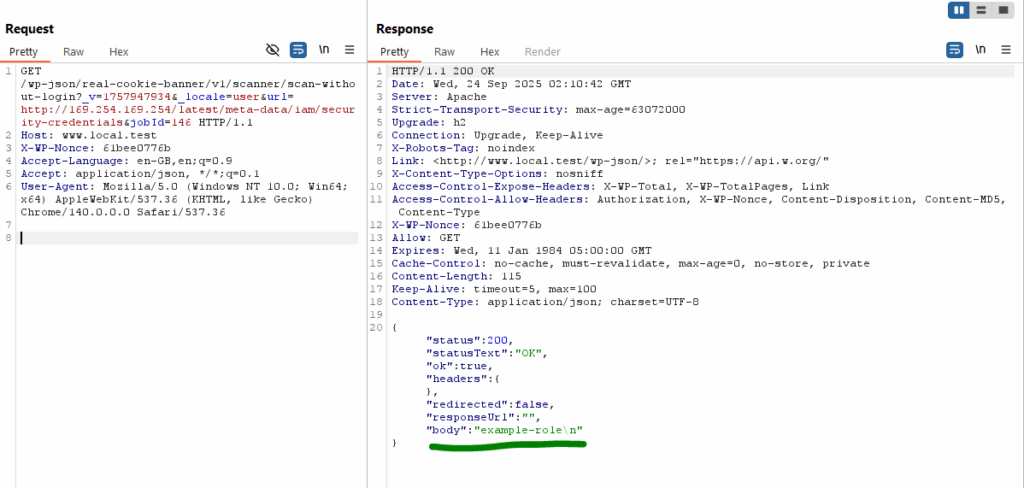
Task: Select the Pretty tab in Request panel
Action: [x=23, y=51]
